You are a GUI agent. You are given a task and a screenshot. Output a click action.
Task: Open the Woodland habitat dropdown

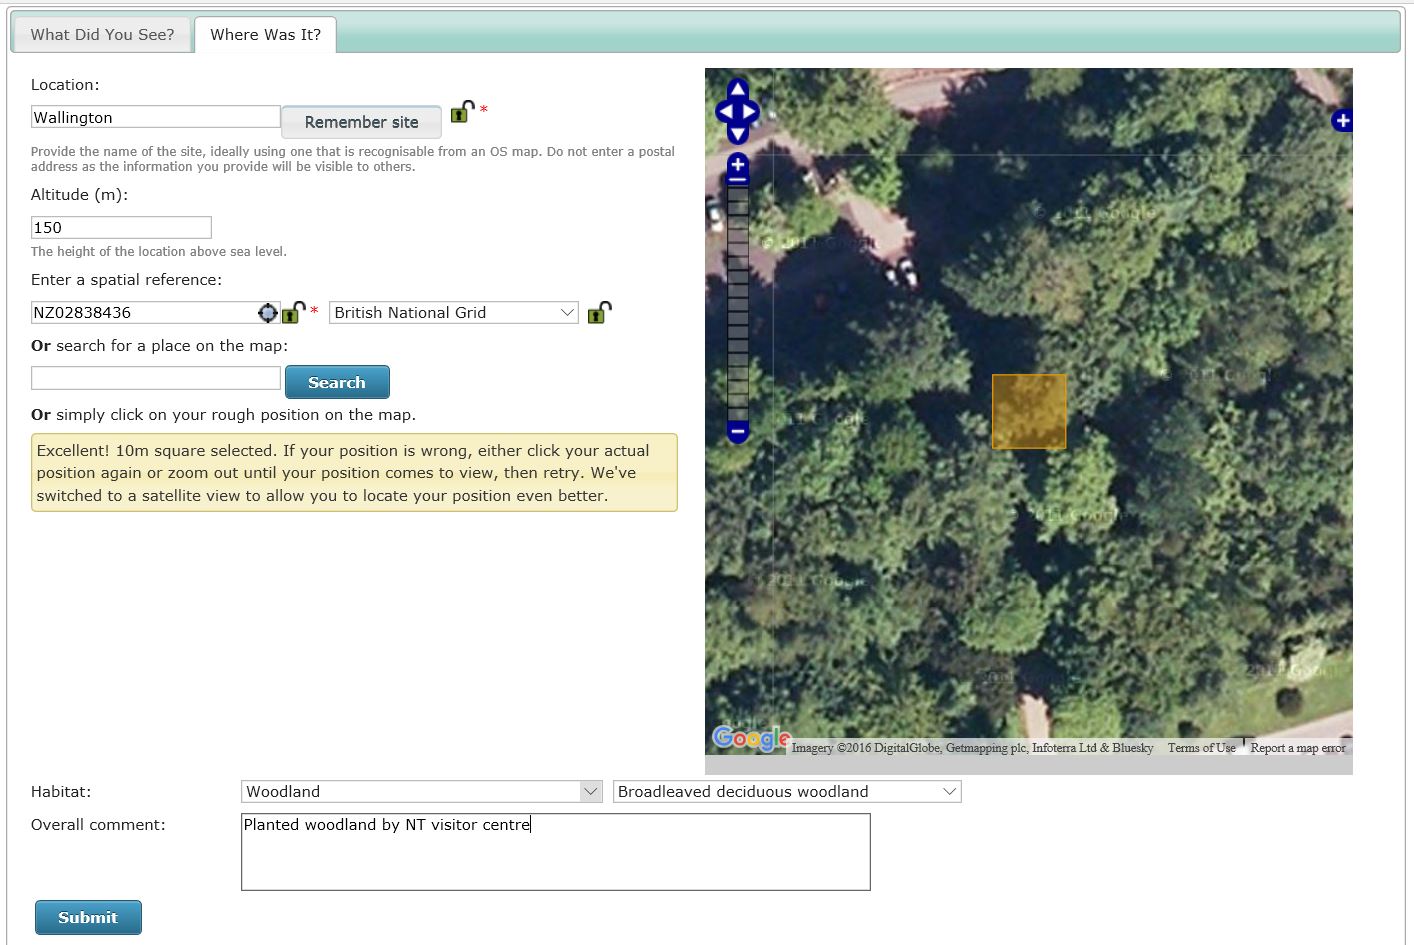[x=421, y=792]
